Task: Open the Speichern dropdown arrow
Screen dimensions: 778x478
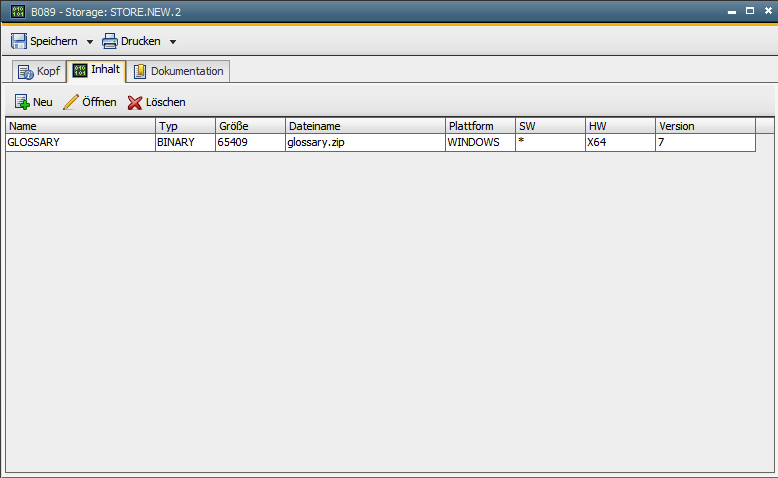Action: pyautogui.click(x=90, y=42)
